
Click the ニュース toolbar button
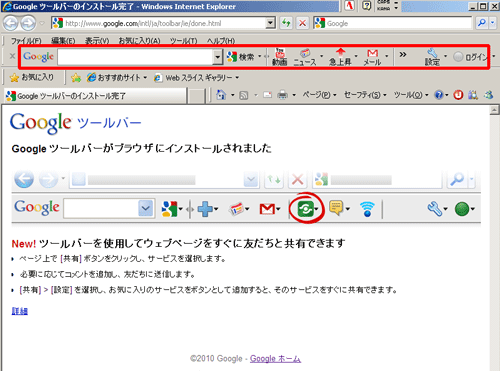[x=305, y=57]
